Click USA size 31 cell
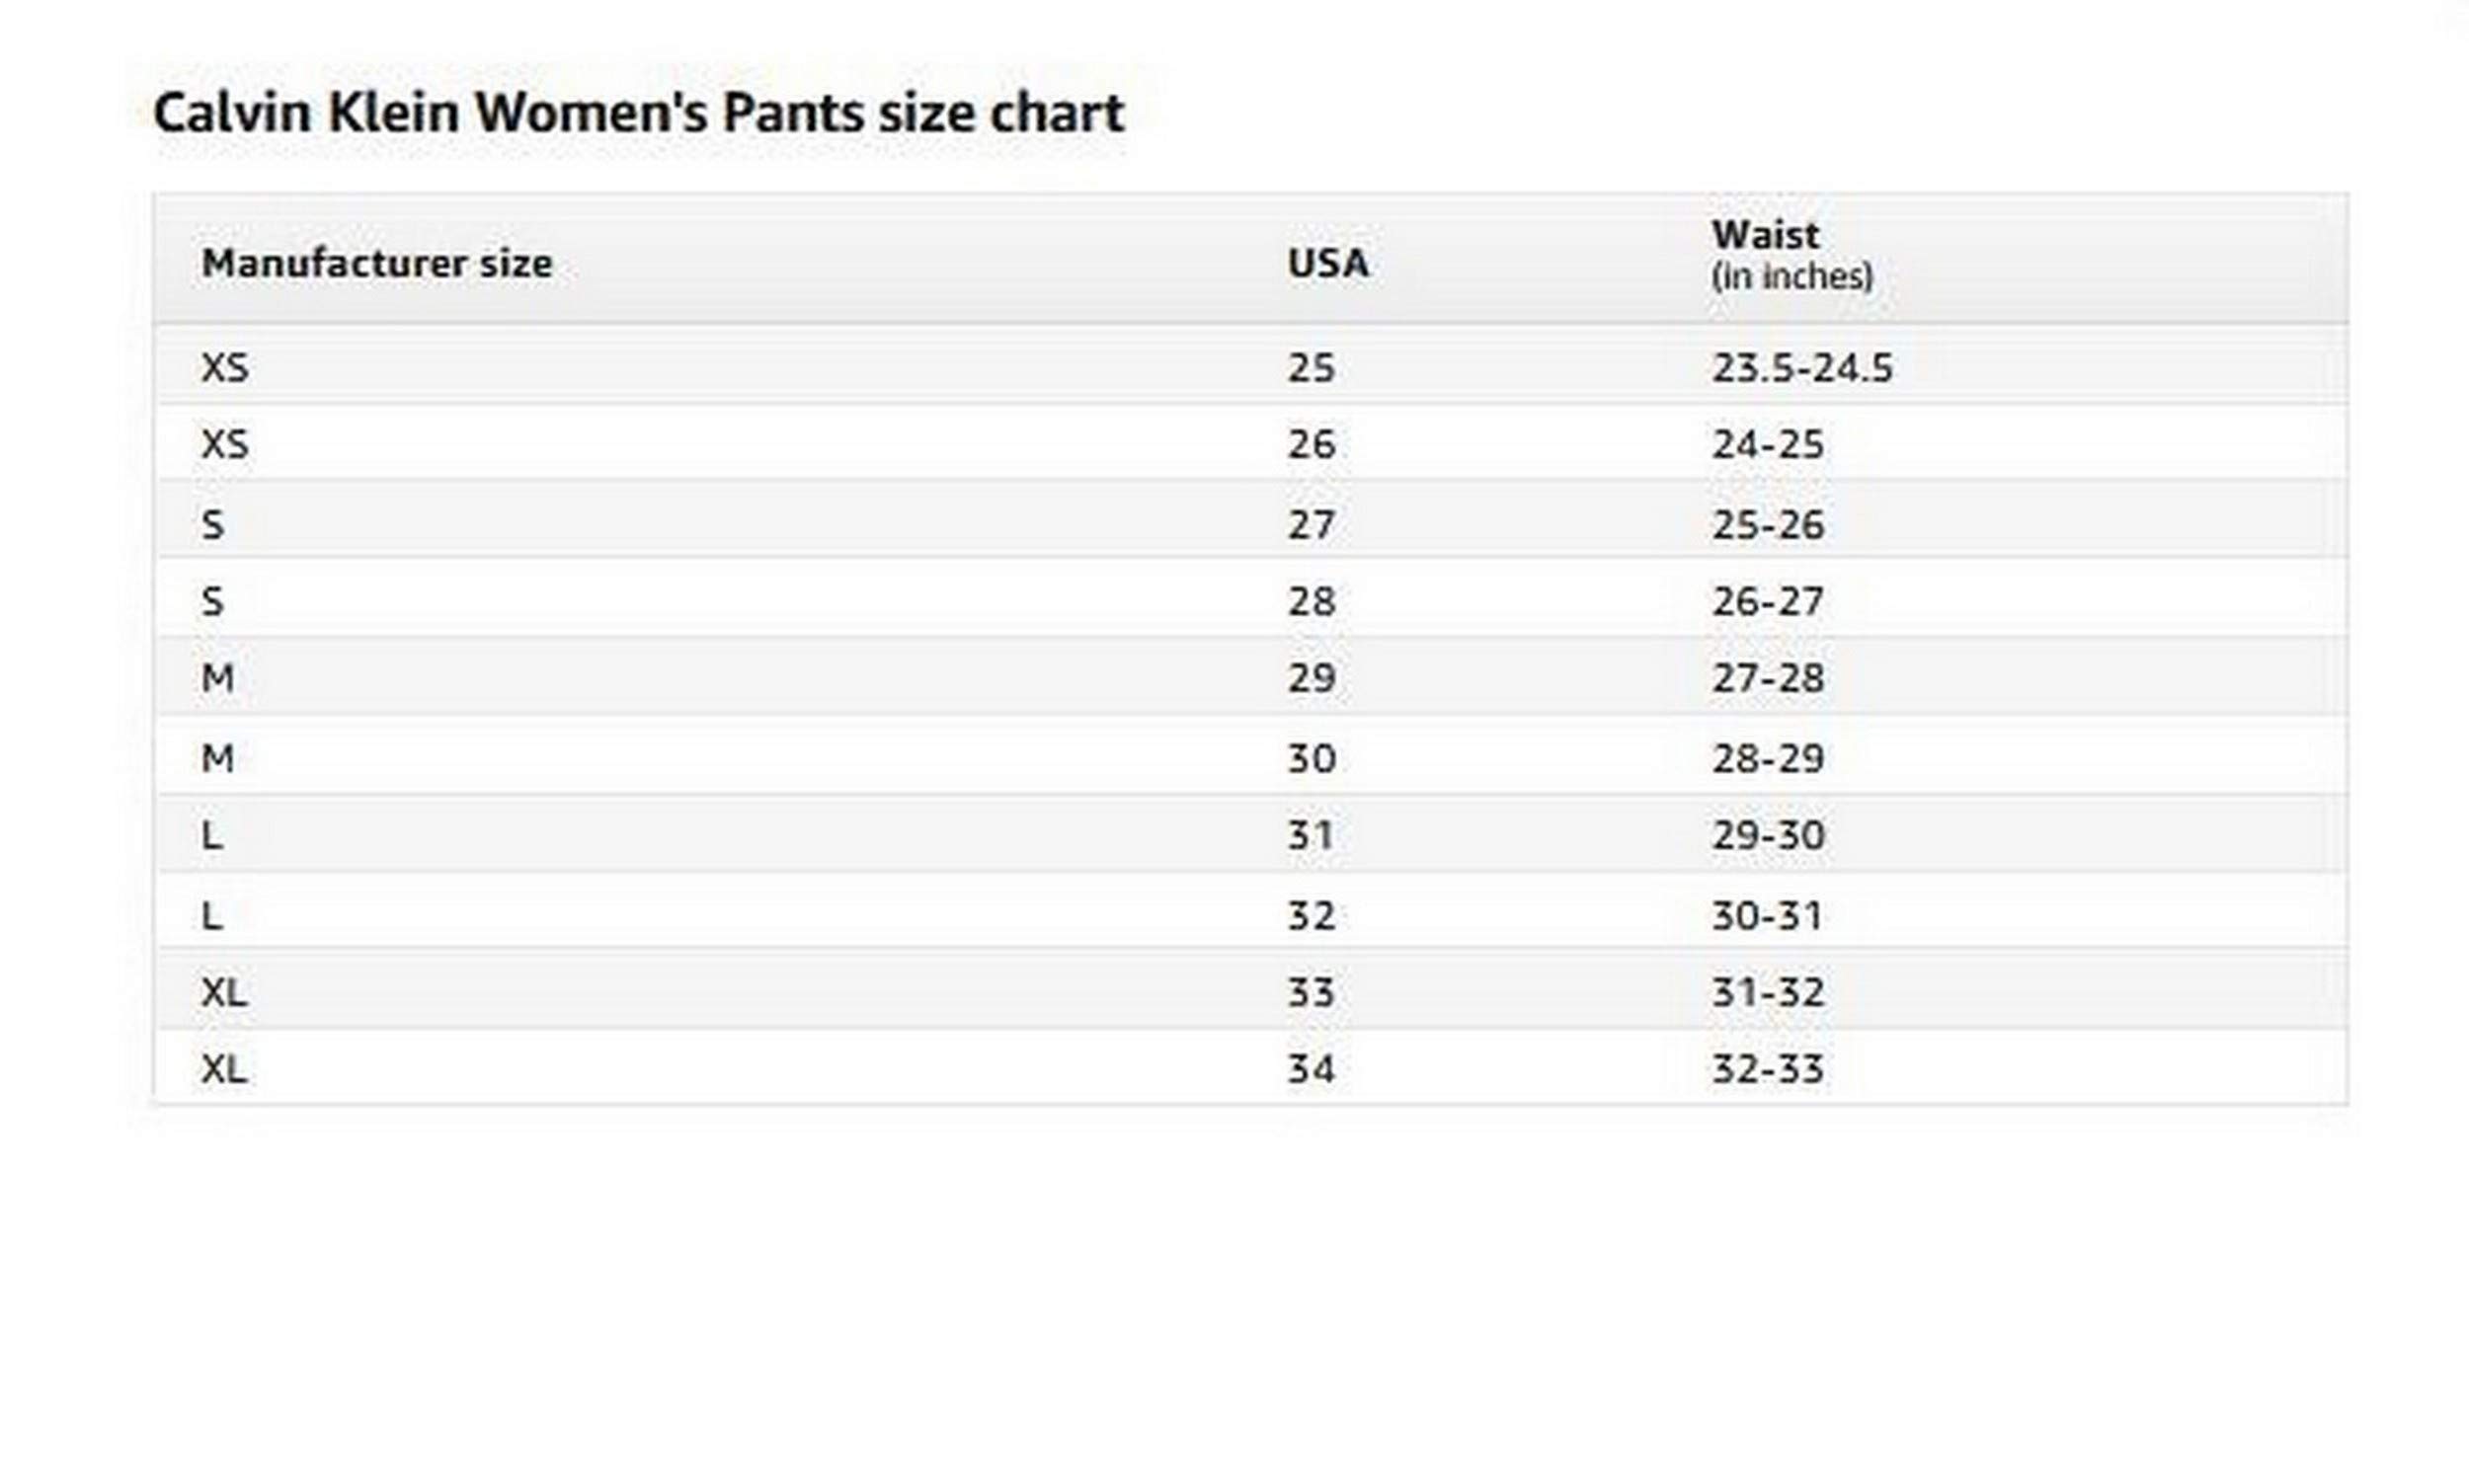The image size is (2469, 1484). tap(1310, 835)
